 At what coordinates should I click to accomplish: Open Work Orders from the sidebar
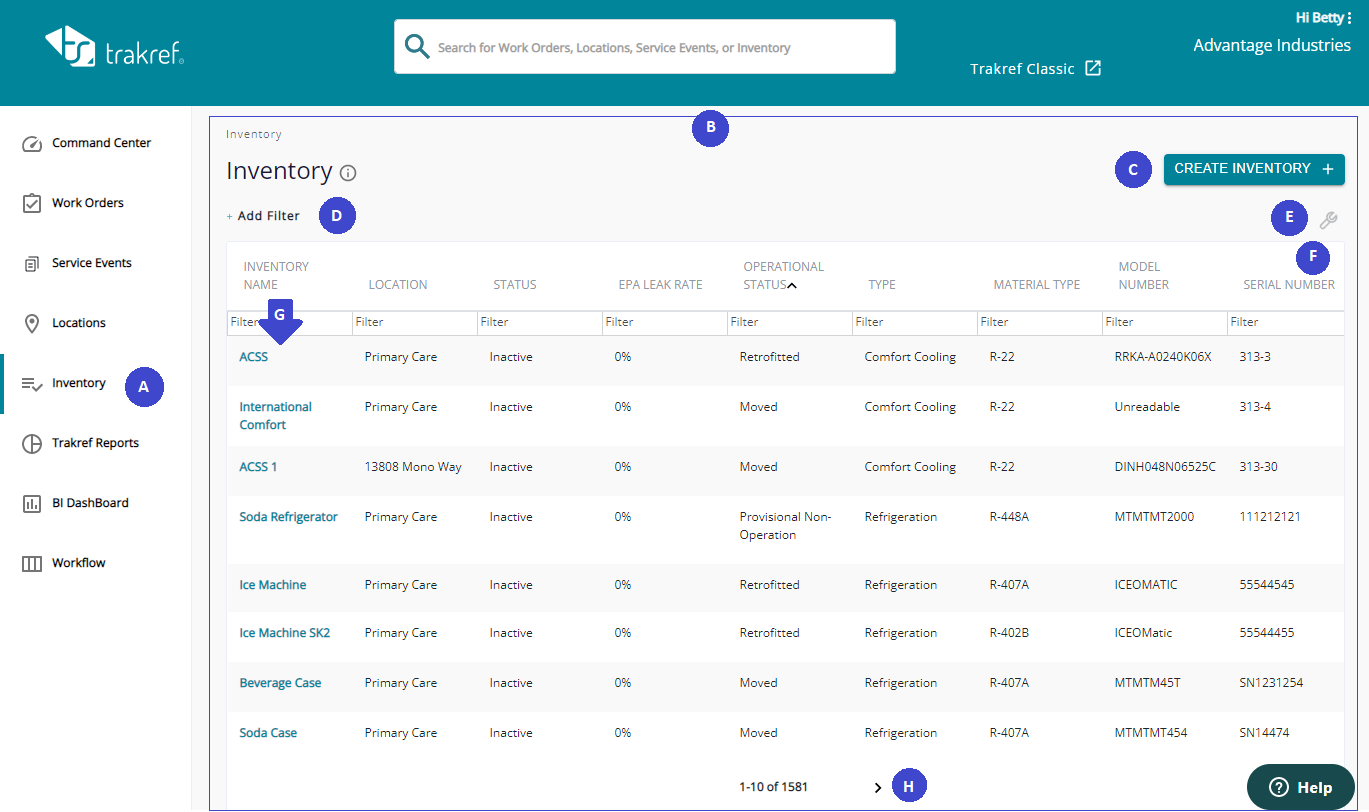(x=88, y=203)
